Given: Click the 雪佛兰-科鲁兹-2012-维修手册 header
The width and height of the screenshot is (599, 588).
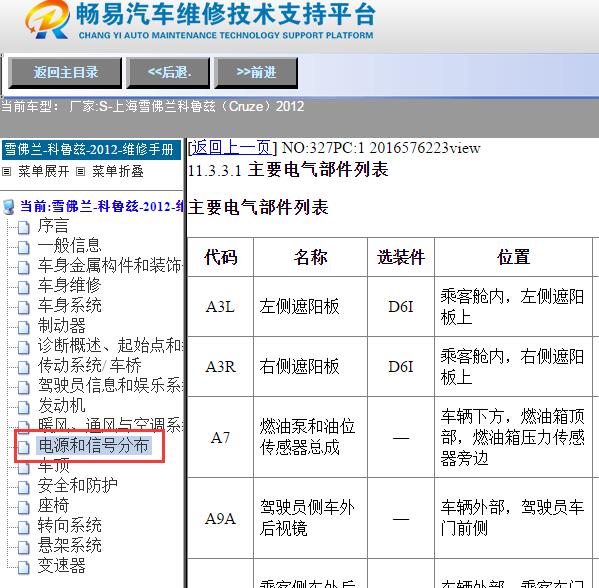Looking at the screenshot, I should [x=91, y=149].
